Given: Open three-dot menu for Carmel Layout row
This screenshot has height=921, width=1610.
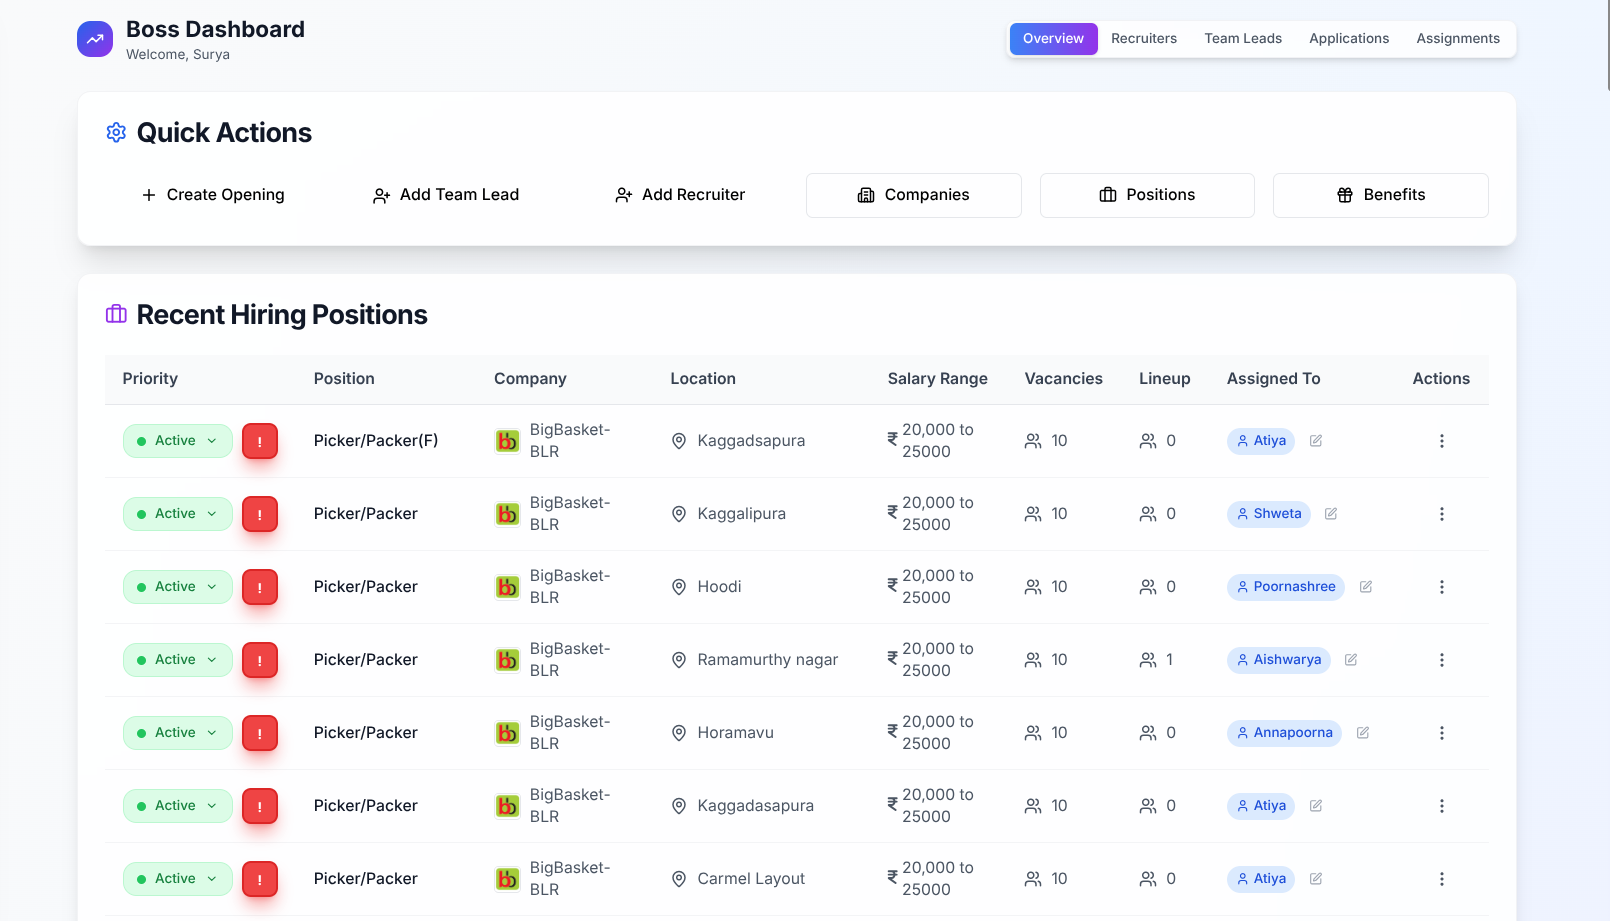Looking at the screenshot, I should tap(1441, 879).
